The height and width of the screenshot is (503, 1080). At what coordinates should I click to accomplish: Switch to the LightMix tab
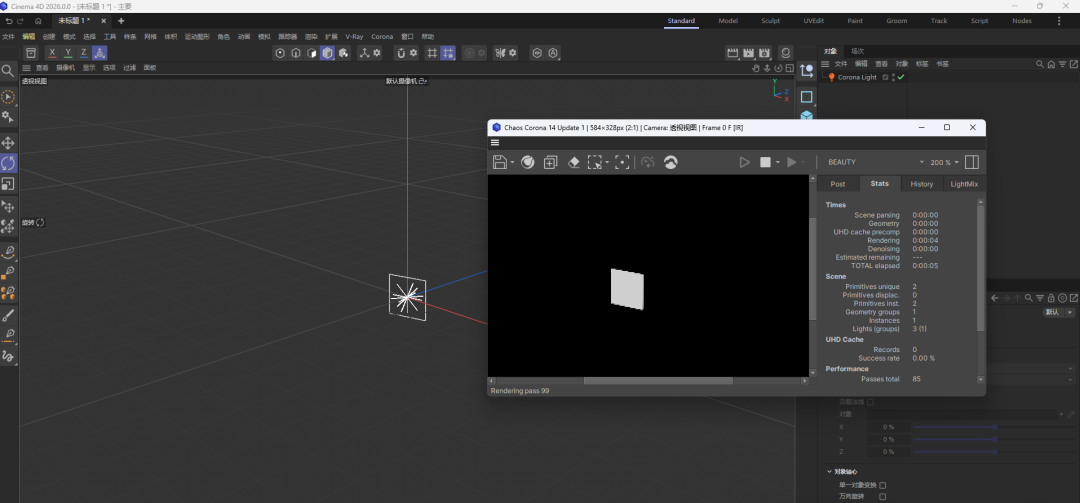click(963, 184)
